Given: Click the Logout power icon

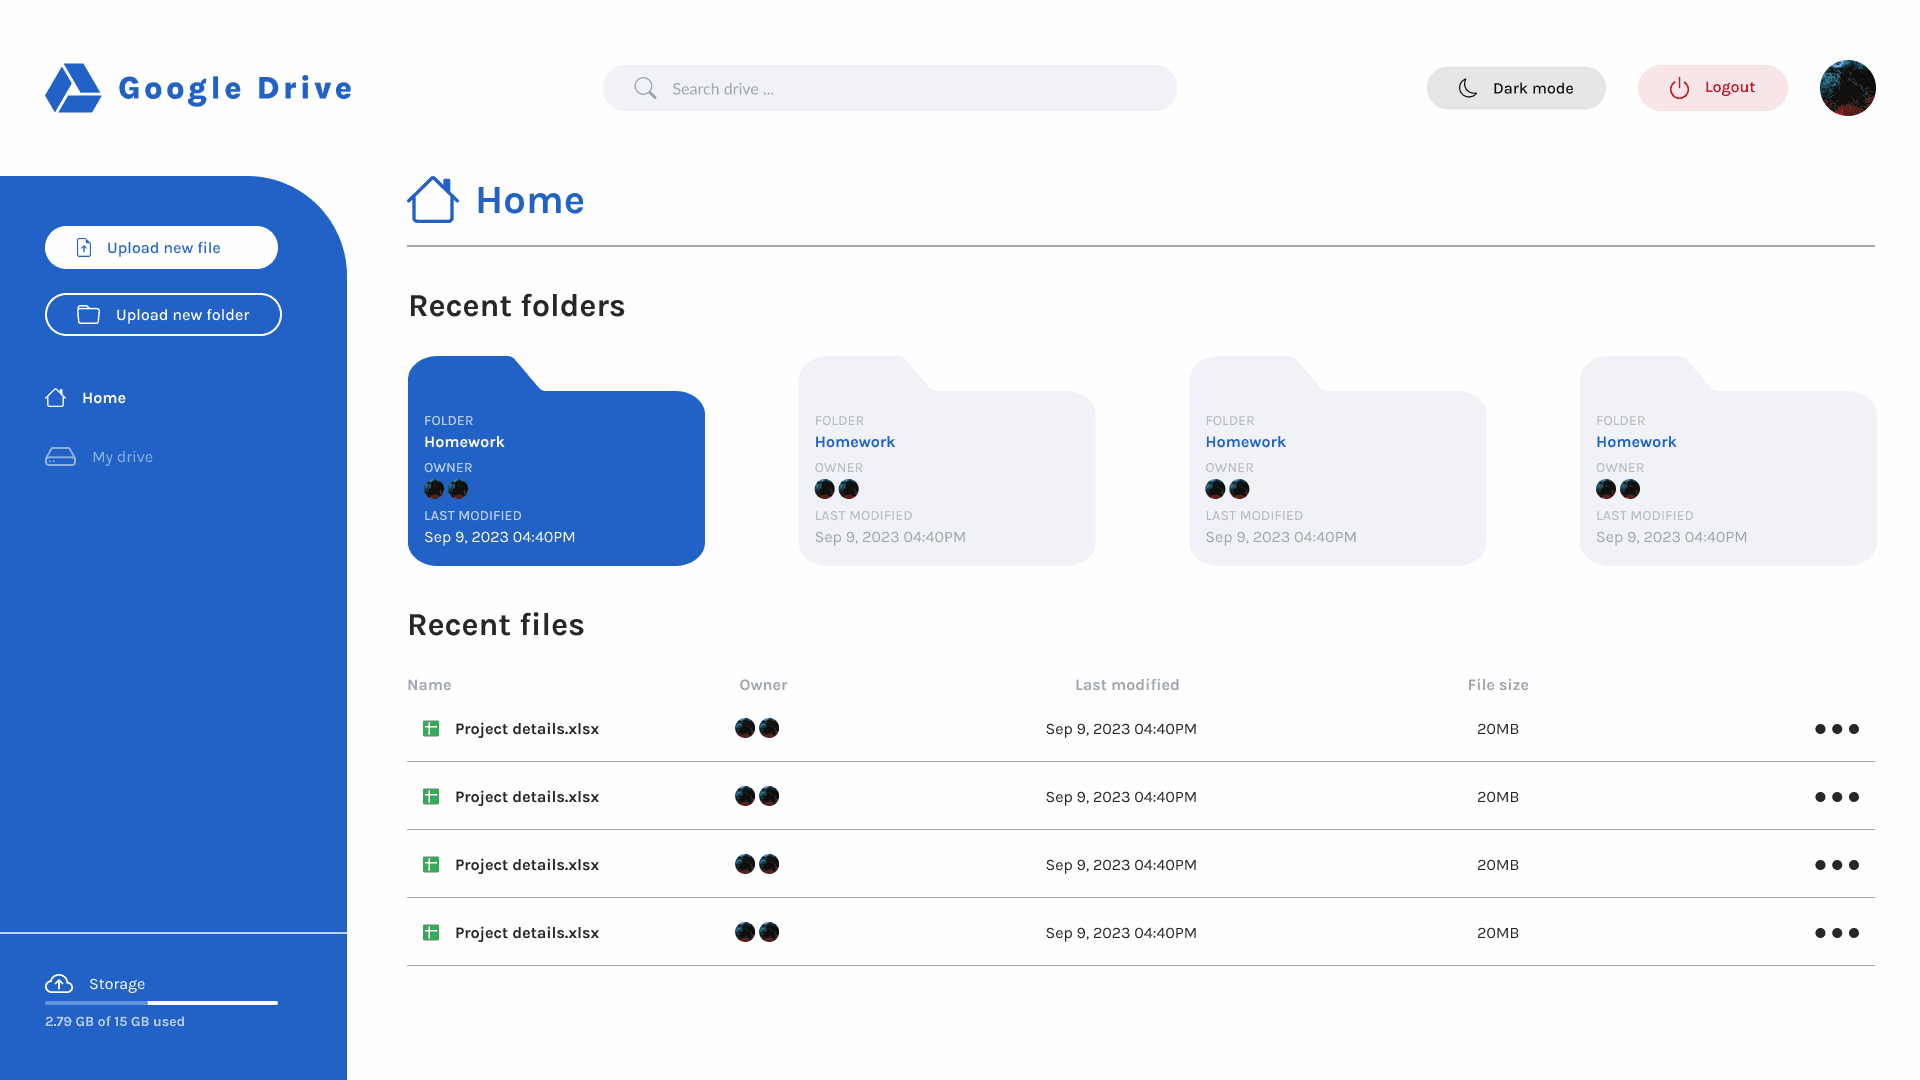Looking at the screenshot, I should coord(1679,88).
